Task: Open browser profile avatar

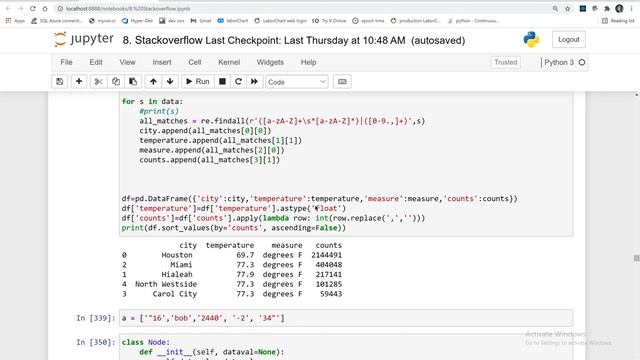Action: (x=619, y=9)
